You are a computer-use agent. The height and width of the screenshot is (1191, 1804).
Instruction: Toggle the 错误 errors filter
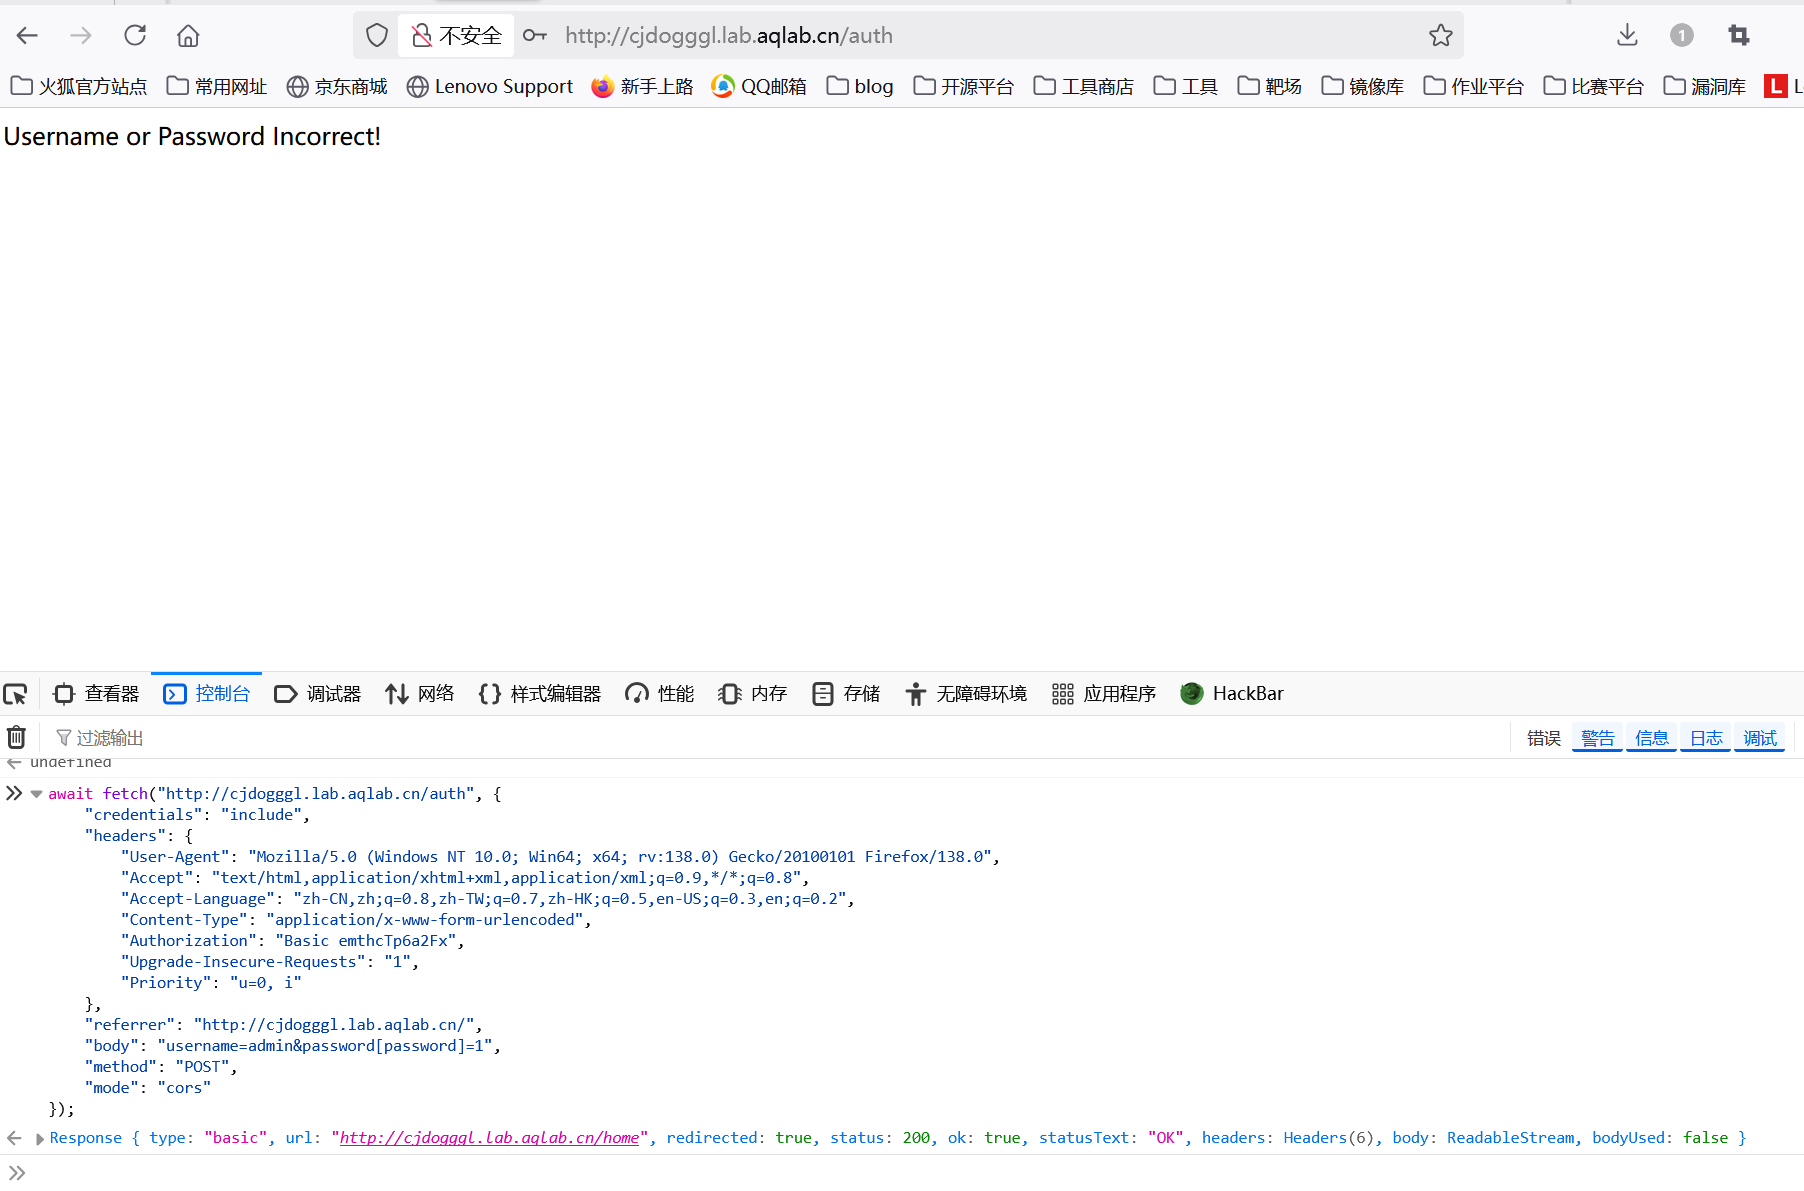1544,738
